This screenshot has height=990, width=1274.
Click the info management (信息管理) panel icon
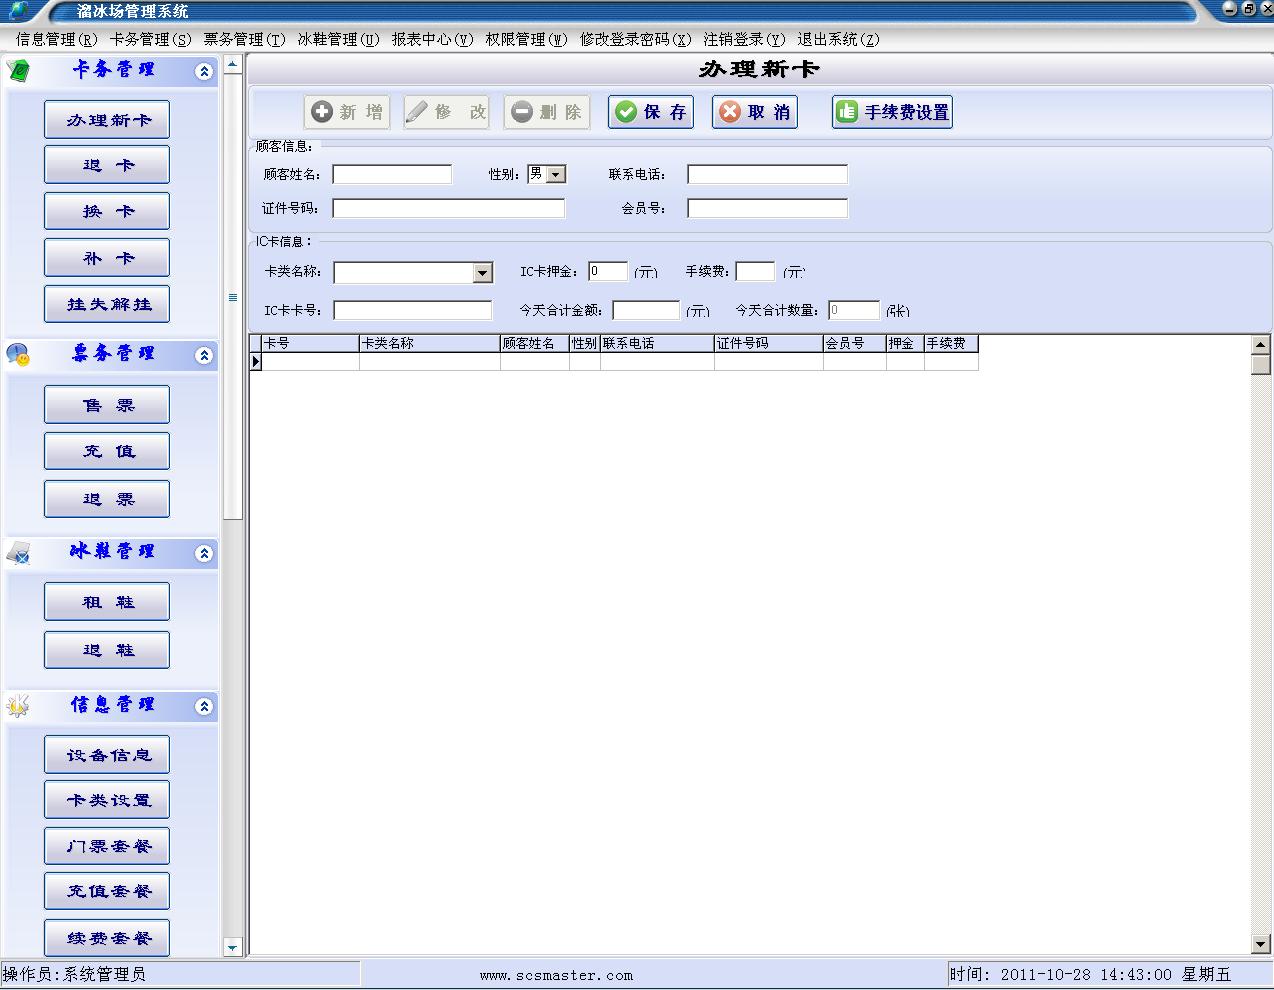tap(18, 706)
